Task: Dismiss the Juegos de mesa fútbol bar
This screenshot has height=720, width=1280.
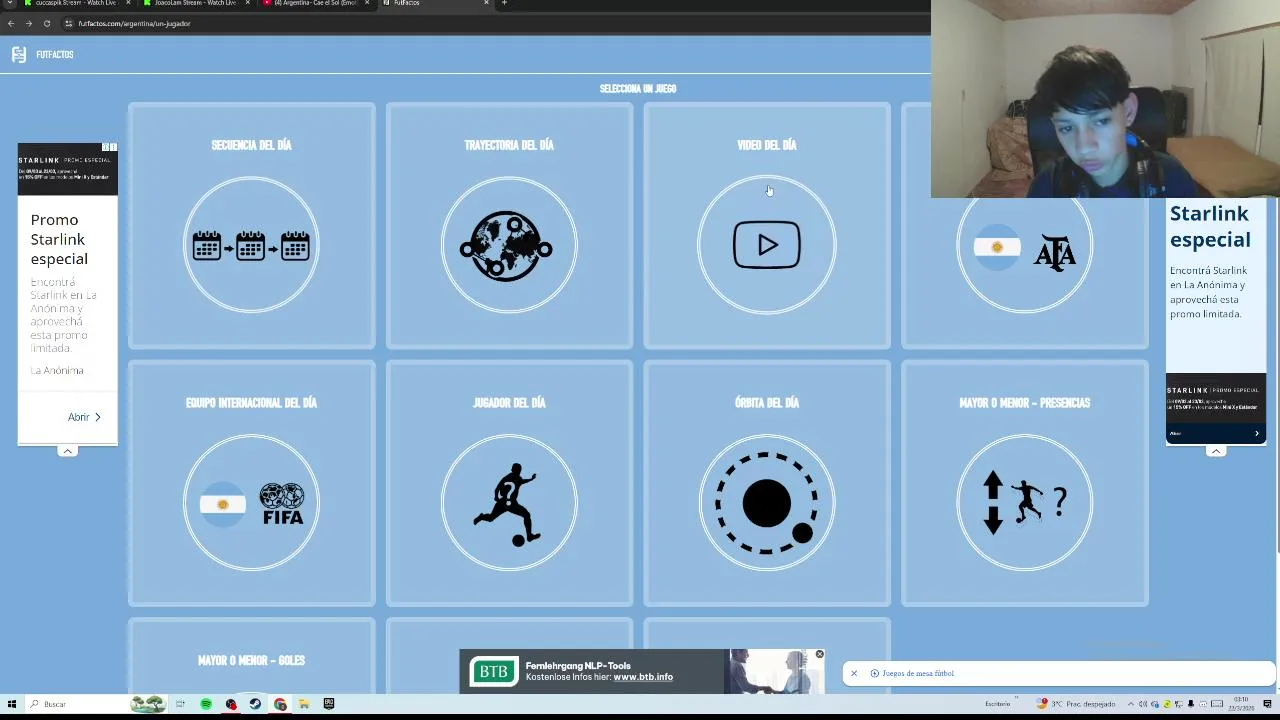Action: (854, 673)
